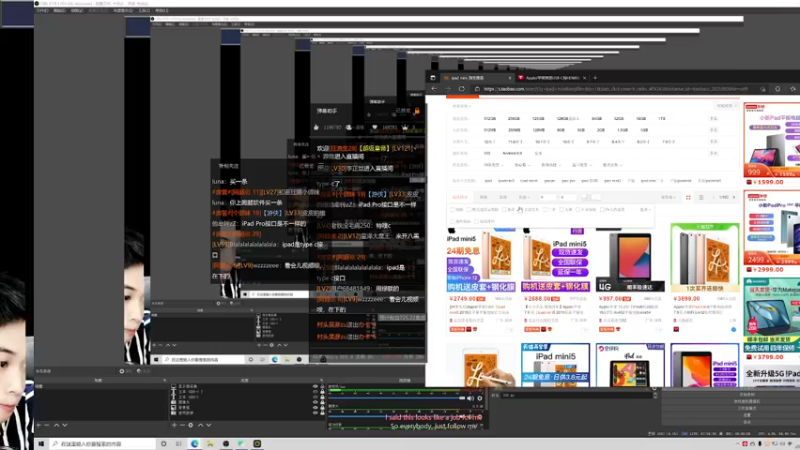Remove selected scene in OBS
This screenshot has height=450, width=800.
[x=47, y=425]
